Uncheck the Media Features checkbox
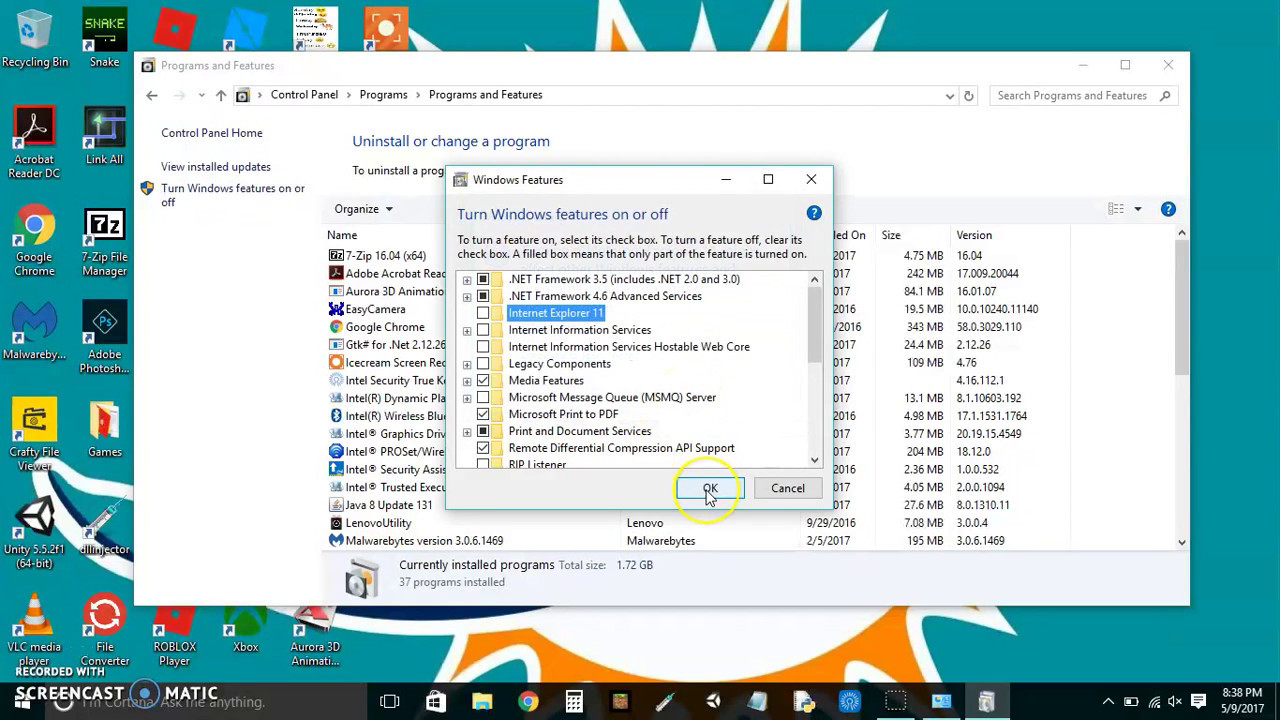Screen dimensions: 1280x720 tap(483, 381)
